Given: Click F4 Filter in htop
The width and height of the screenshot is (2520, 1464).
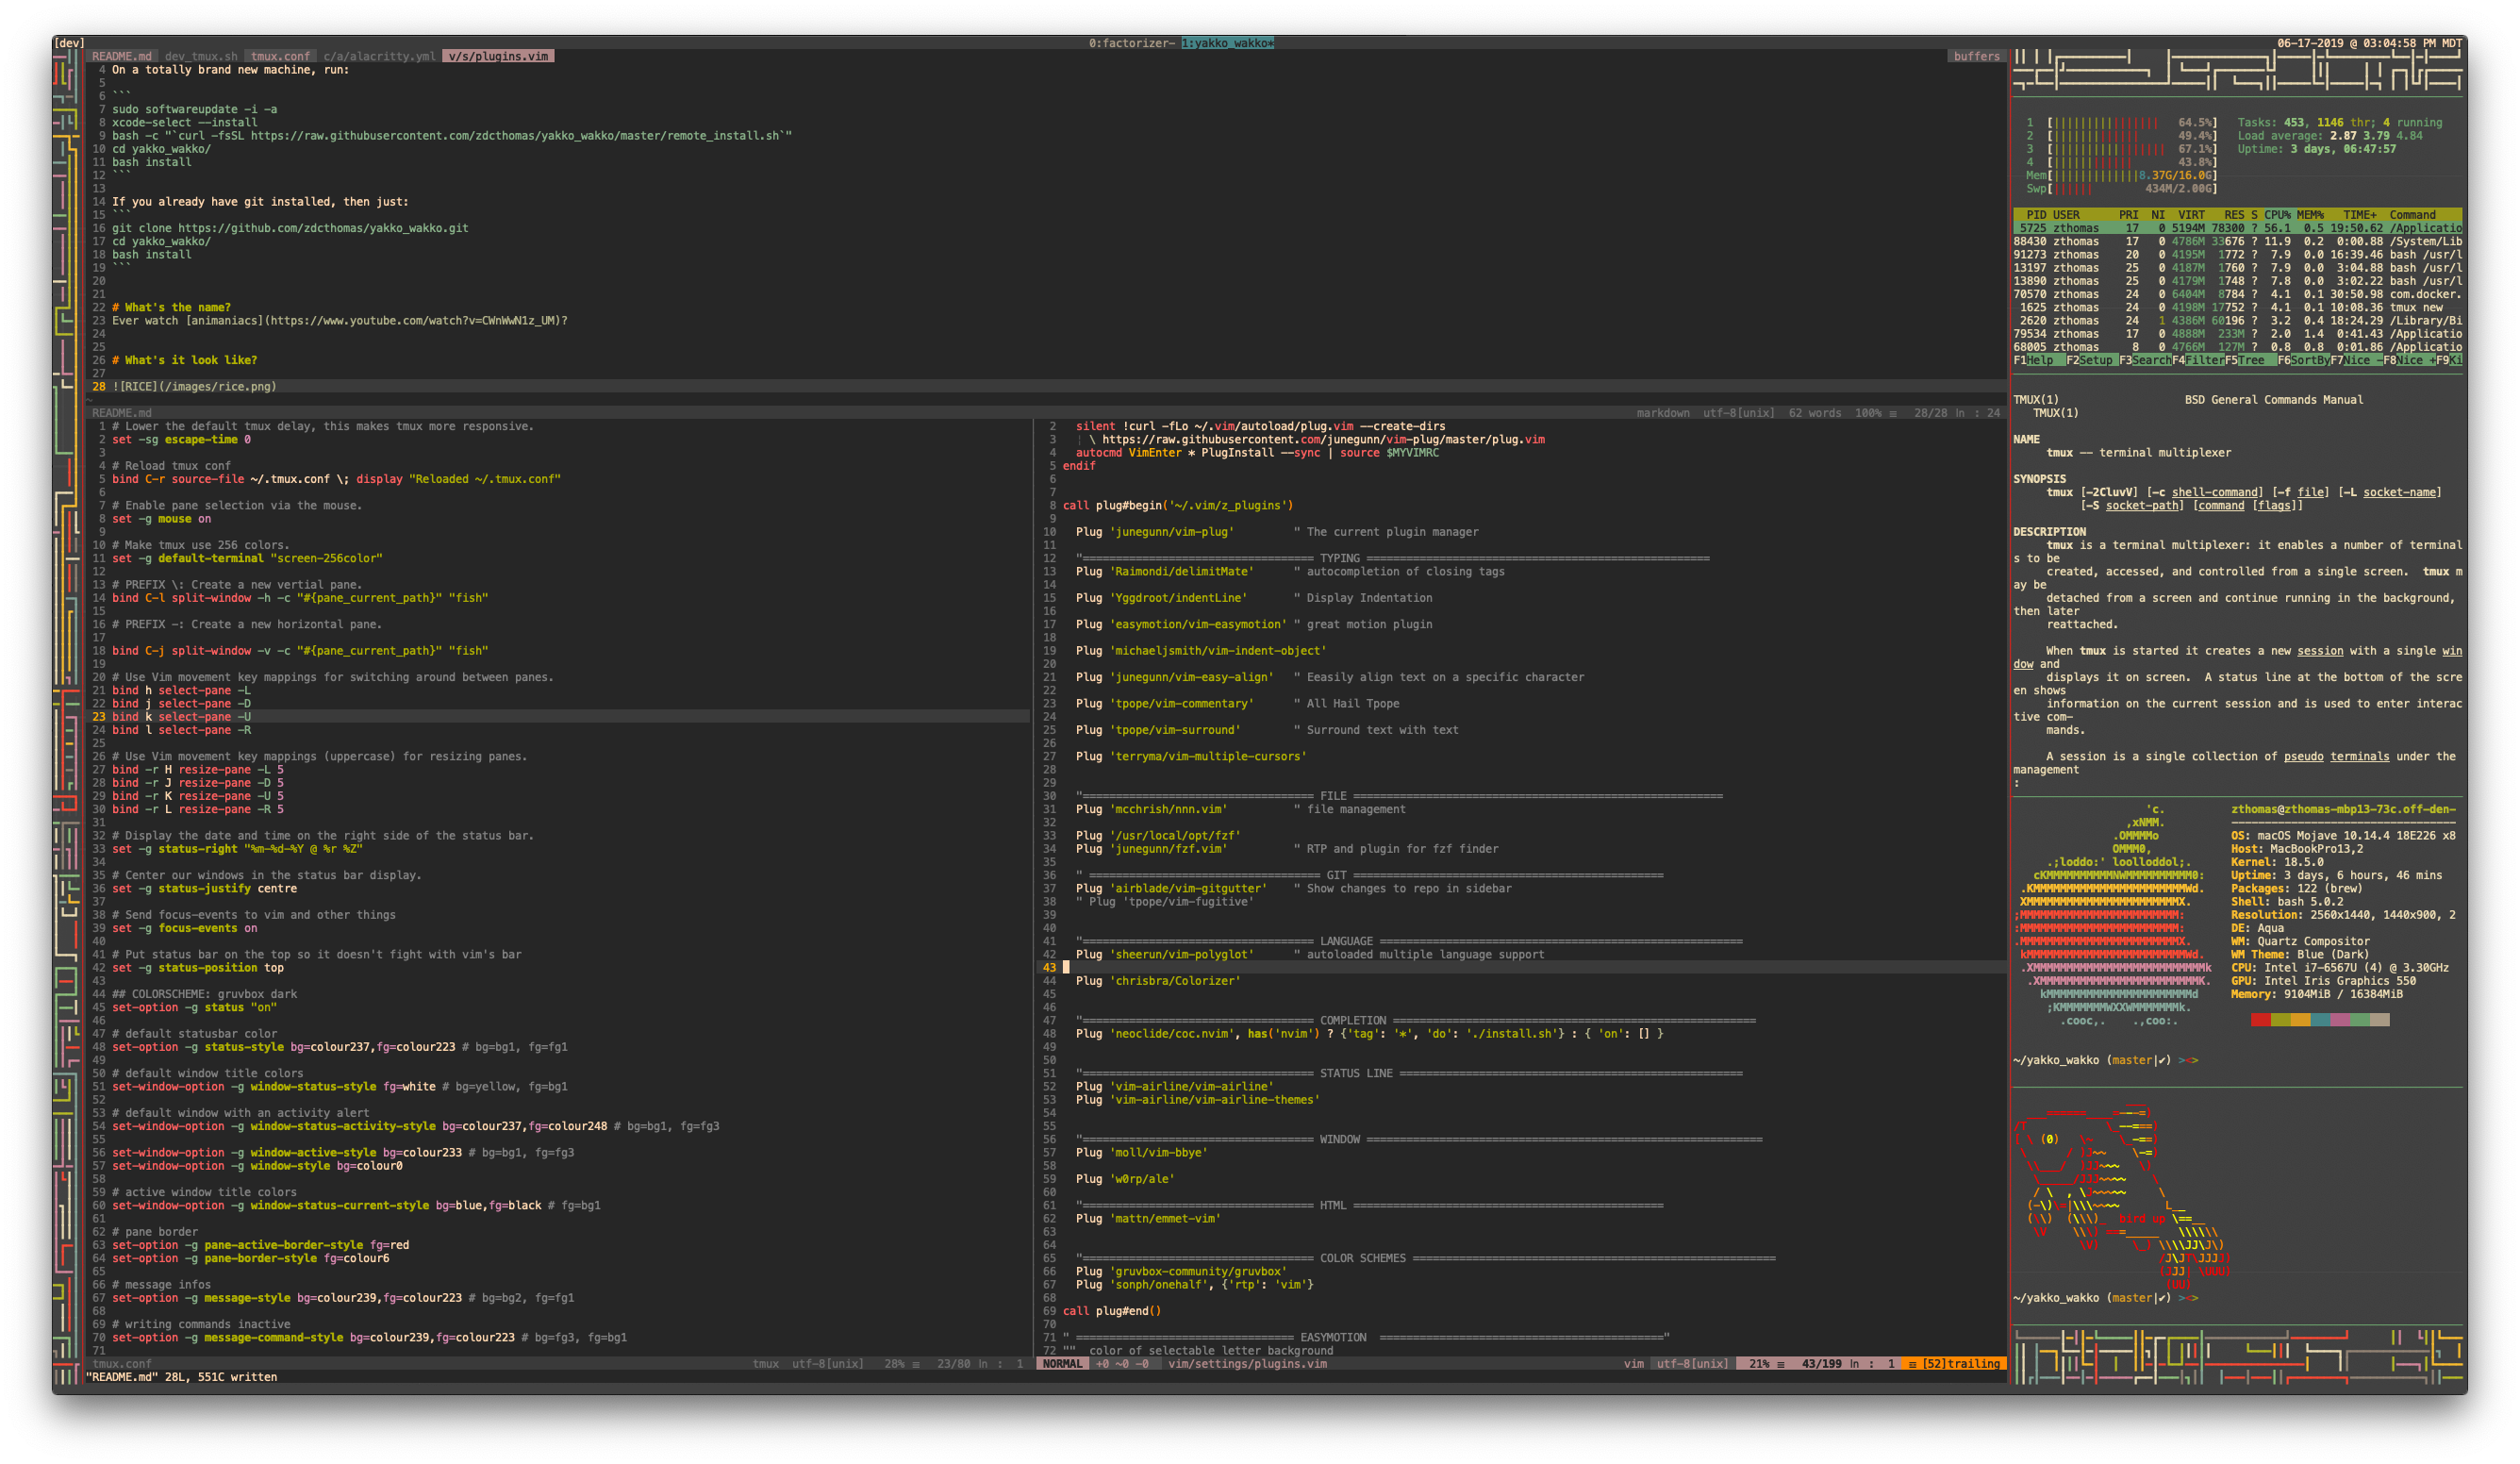Looking at the screenshot, I should point(2199,360).
